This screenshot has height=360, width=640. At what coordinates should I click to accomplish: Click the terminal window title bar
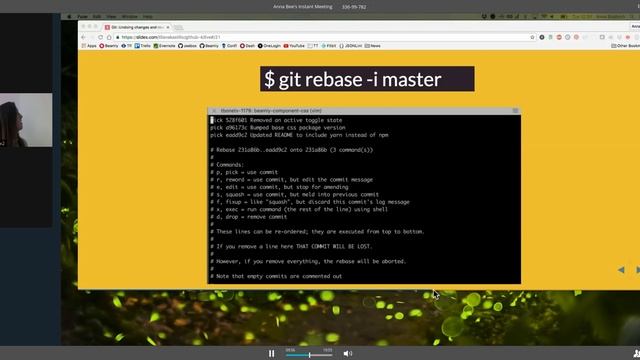pos(364,111)
